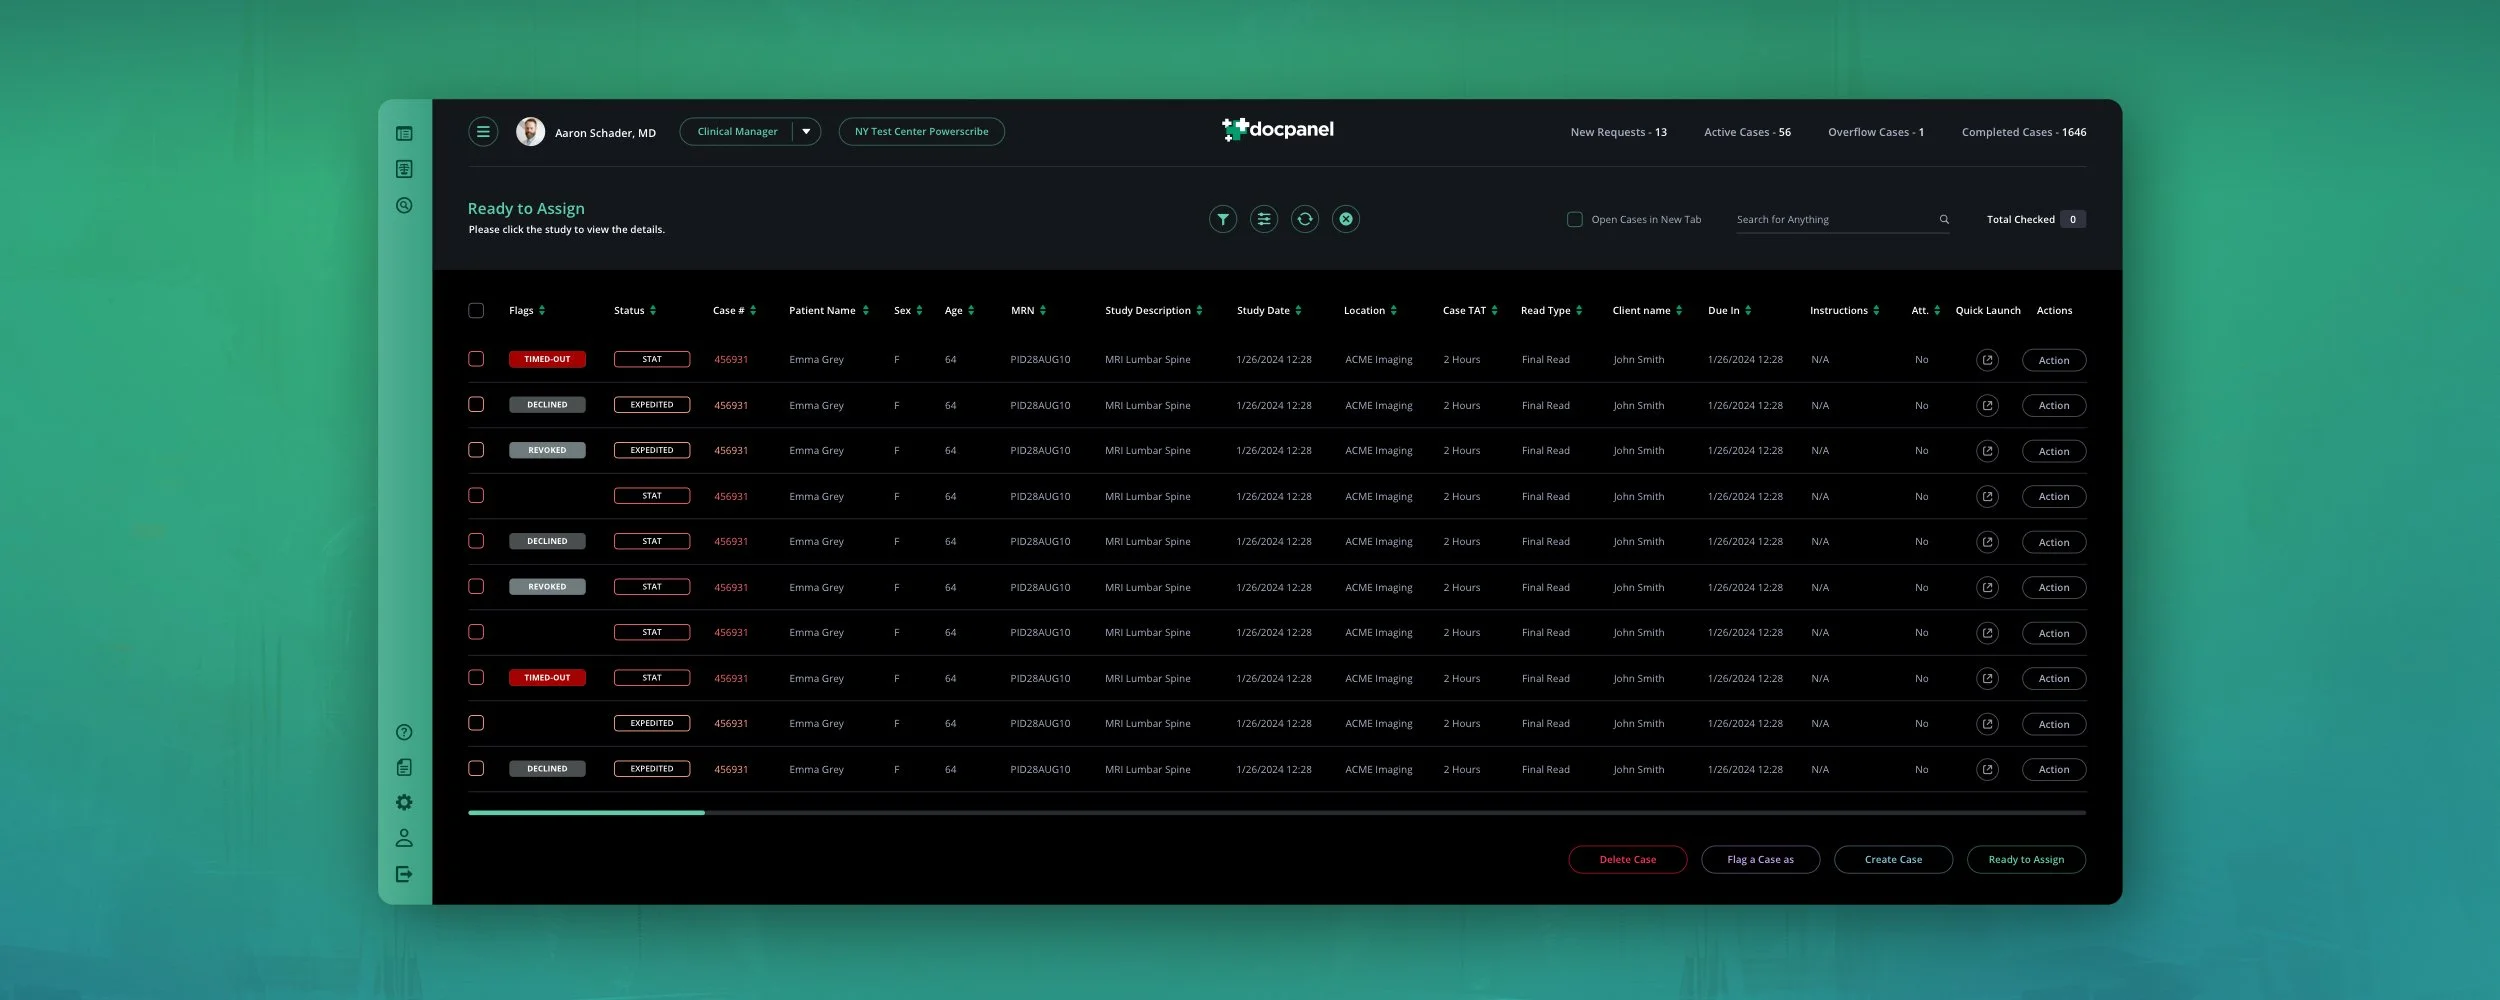Sort by Read Type arrows

coord(1579,311)
